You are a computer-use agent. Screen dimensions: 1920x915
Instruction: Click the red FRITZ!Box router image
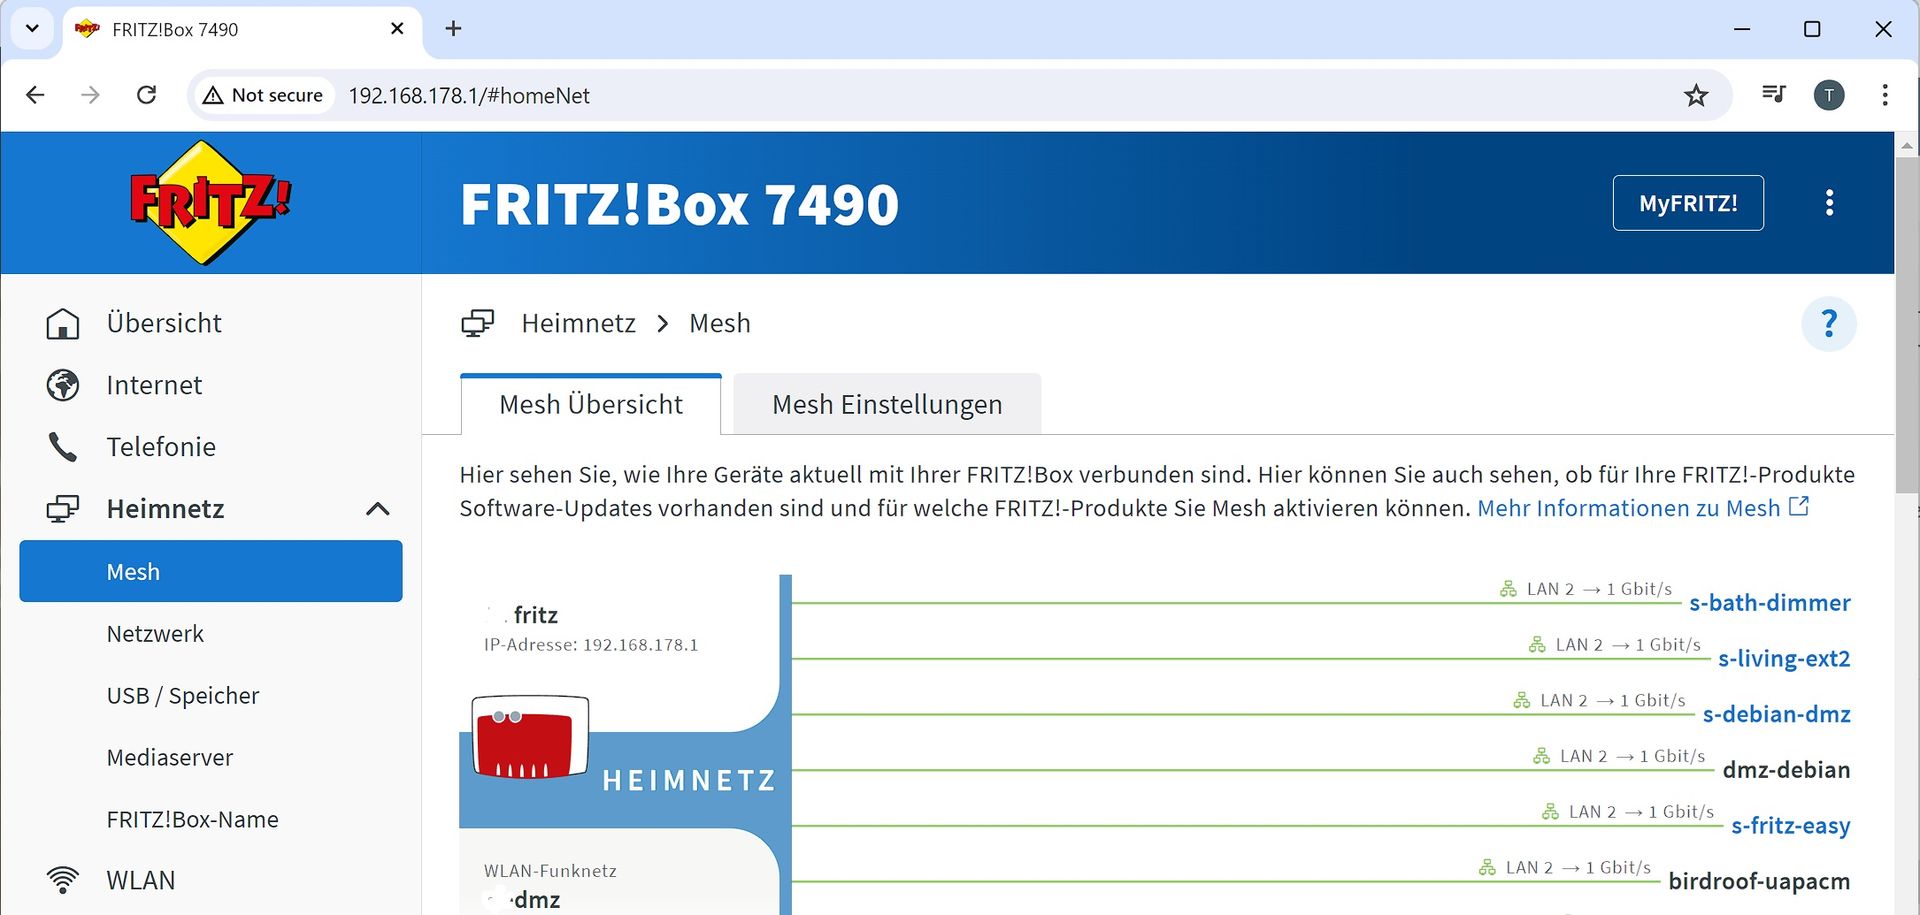(530, 737)
